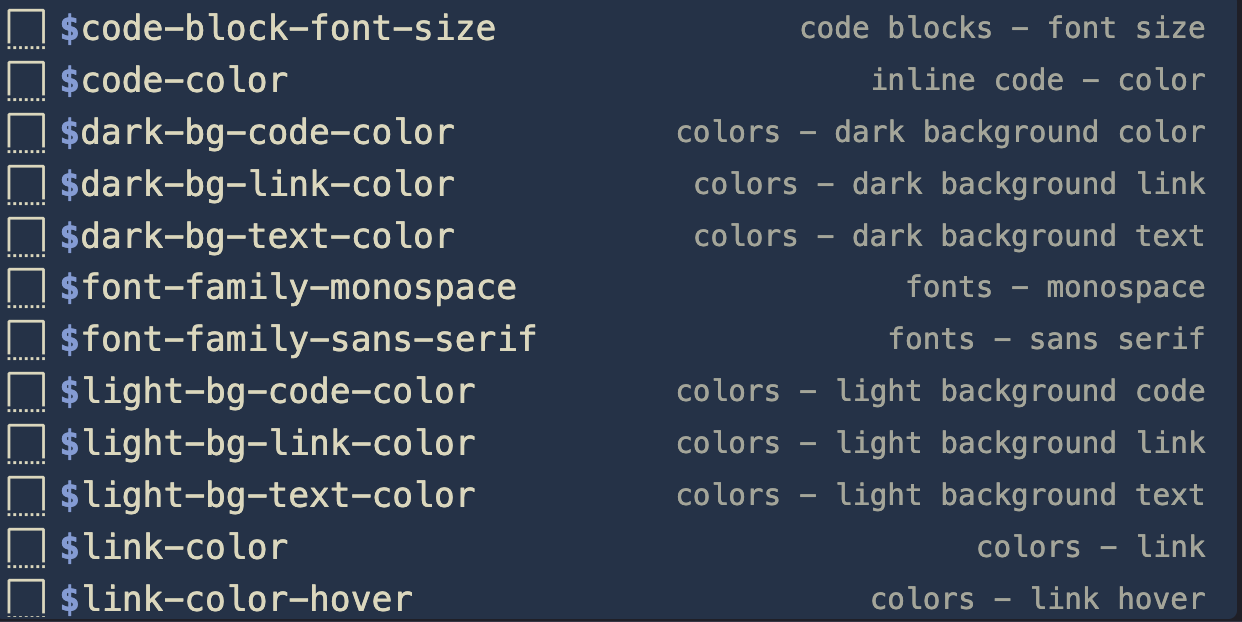Click the variable icon before $light-bg-code-color
The width and height of the screenshot is (1242, 622).
click(26, 392)
